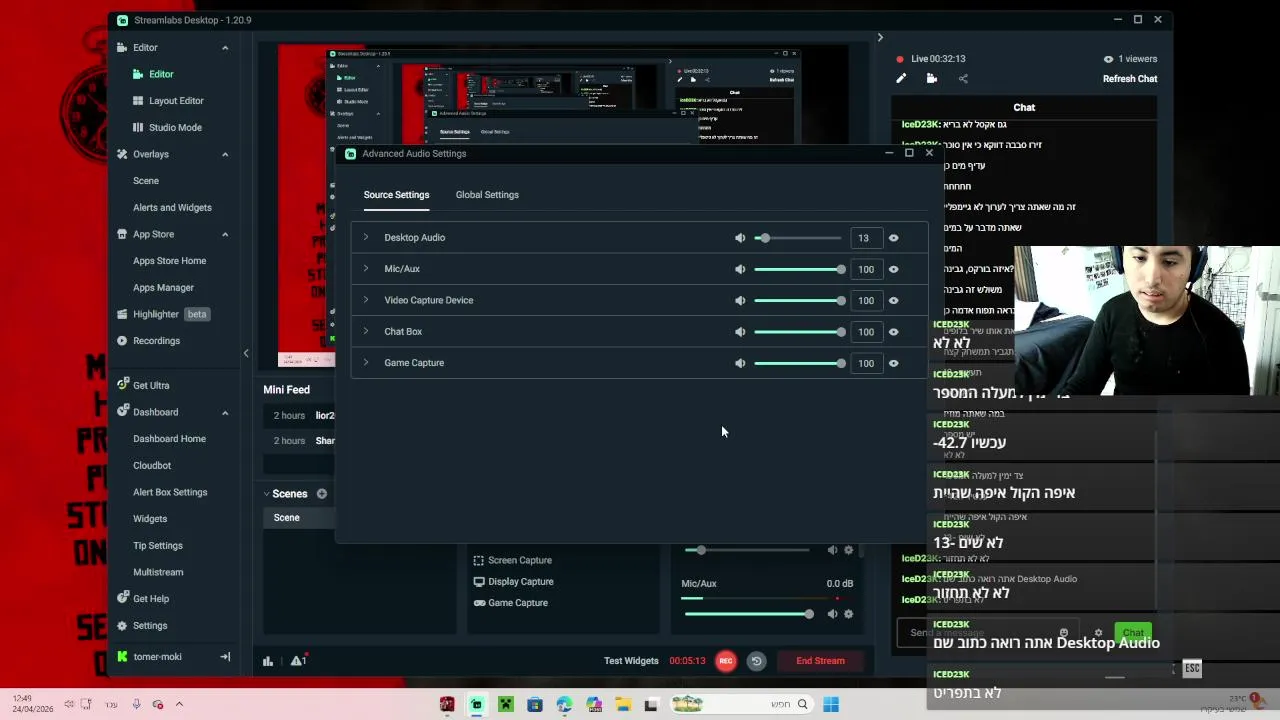
Task: Expand the Desktop Audio settings row
Action: (x=366, y=237)
